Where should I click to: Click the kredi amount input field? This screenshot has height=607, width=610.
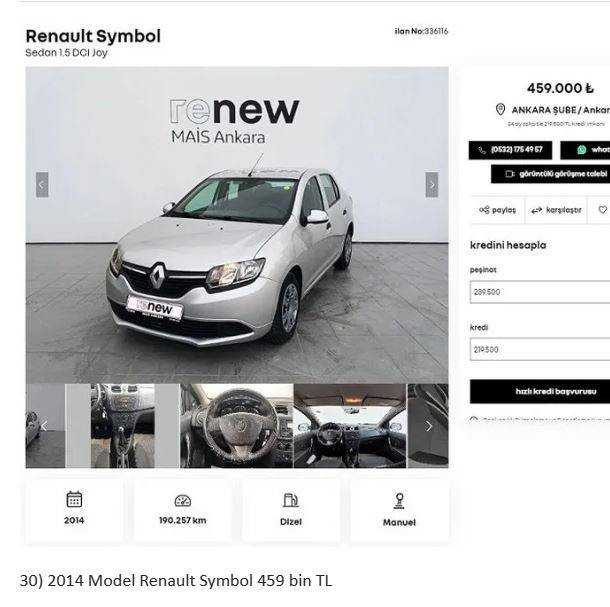[x=540, y=349]
